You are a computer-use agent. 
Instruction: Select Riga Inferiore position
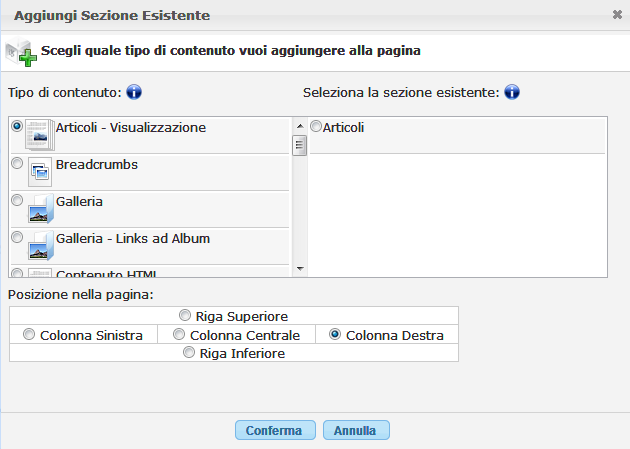click(x=189, y=353)
